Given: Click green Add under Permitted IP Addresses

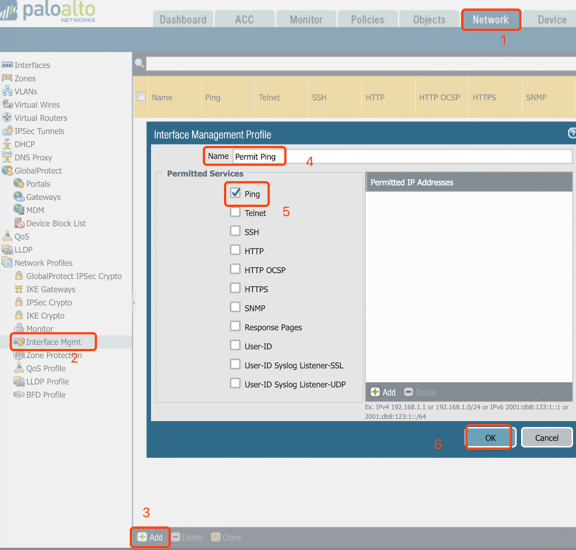Looking at the screenshot, I should (x=383, y=392).
